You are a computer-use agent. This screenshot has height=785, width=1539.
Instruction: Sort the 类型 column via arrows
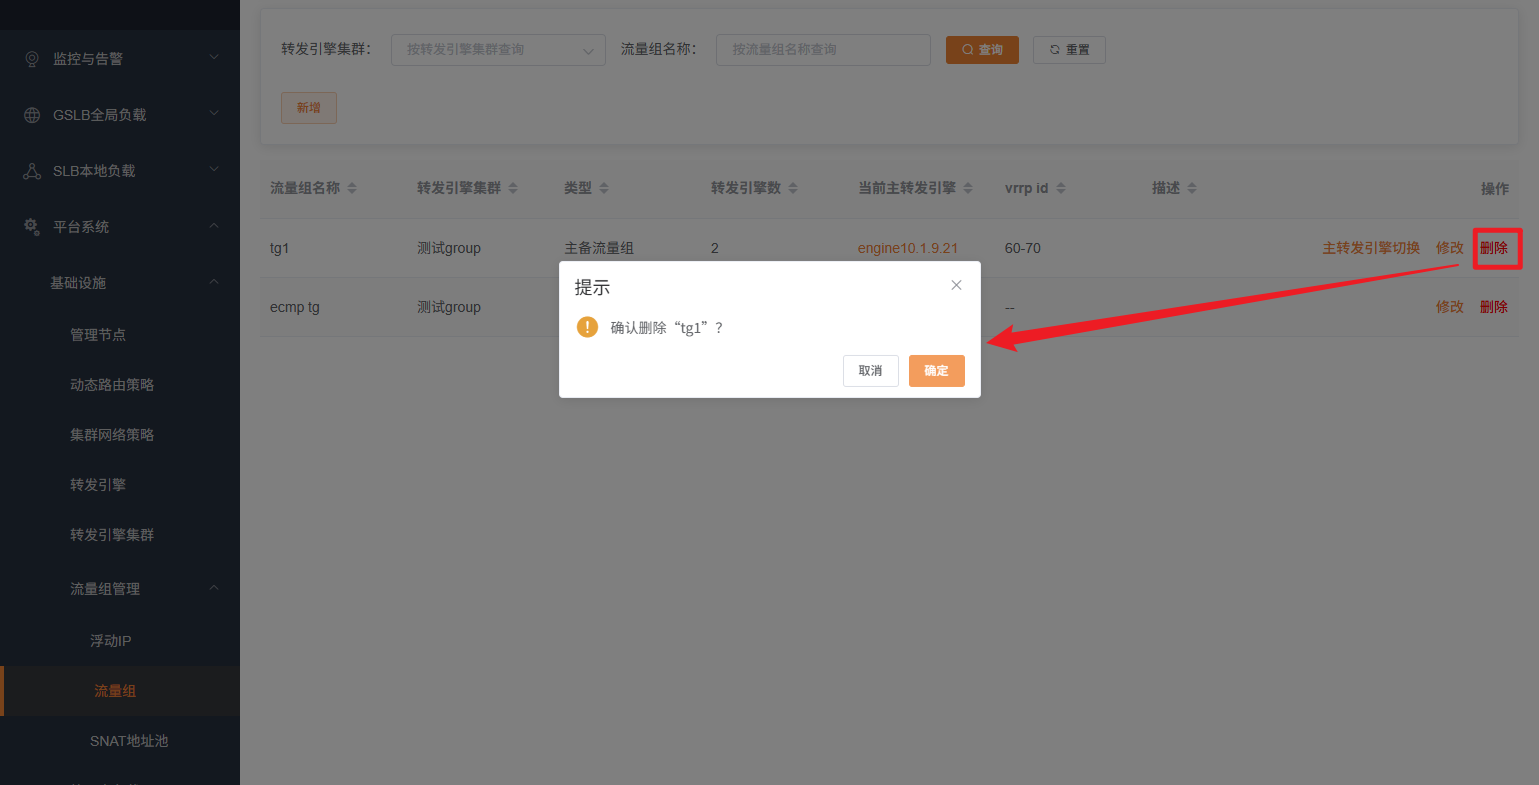tap(604, 188)
